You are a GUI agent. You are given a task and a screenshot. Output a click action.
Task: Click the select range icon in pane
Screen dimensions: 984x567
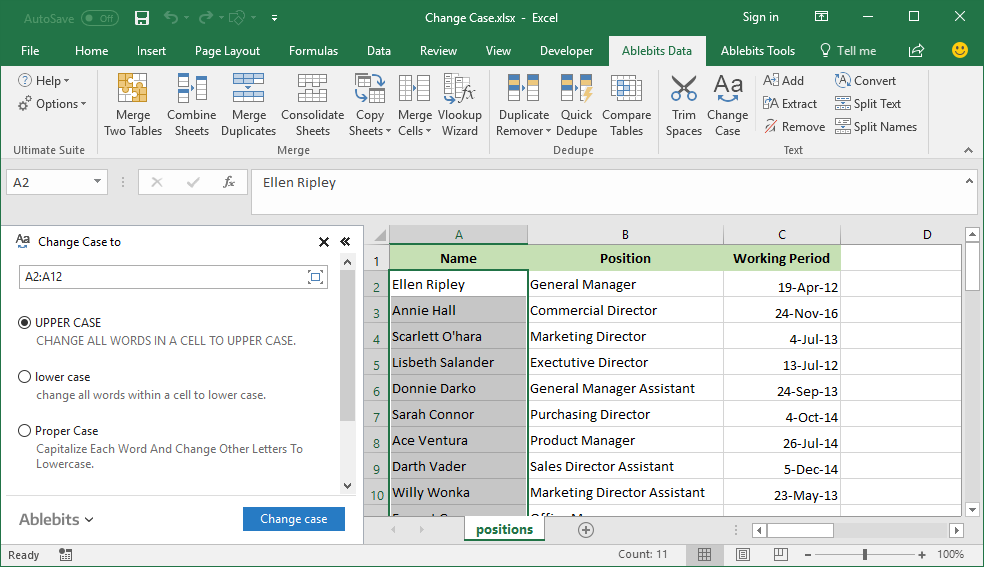(x=316, y=277)
